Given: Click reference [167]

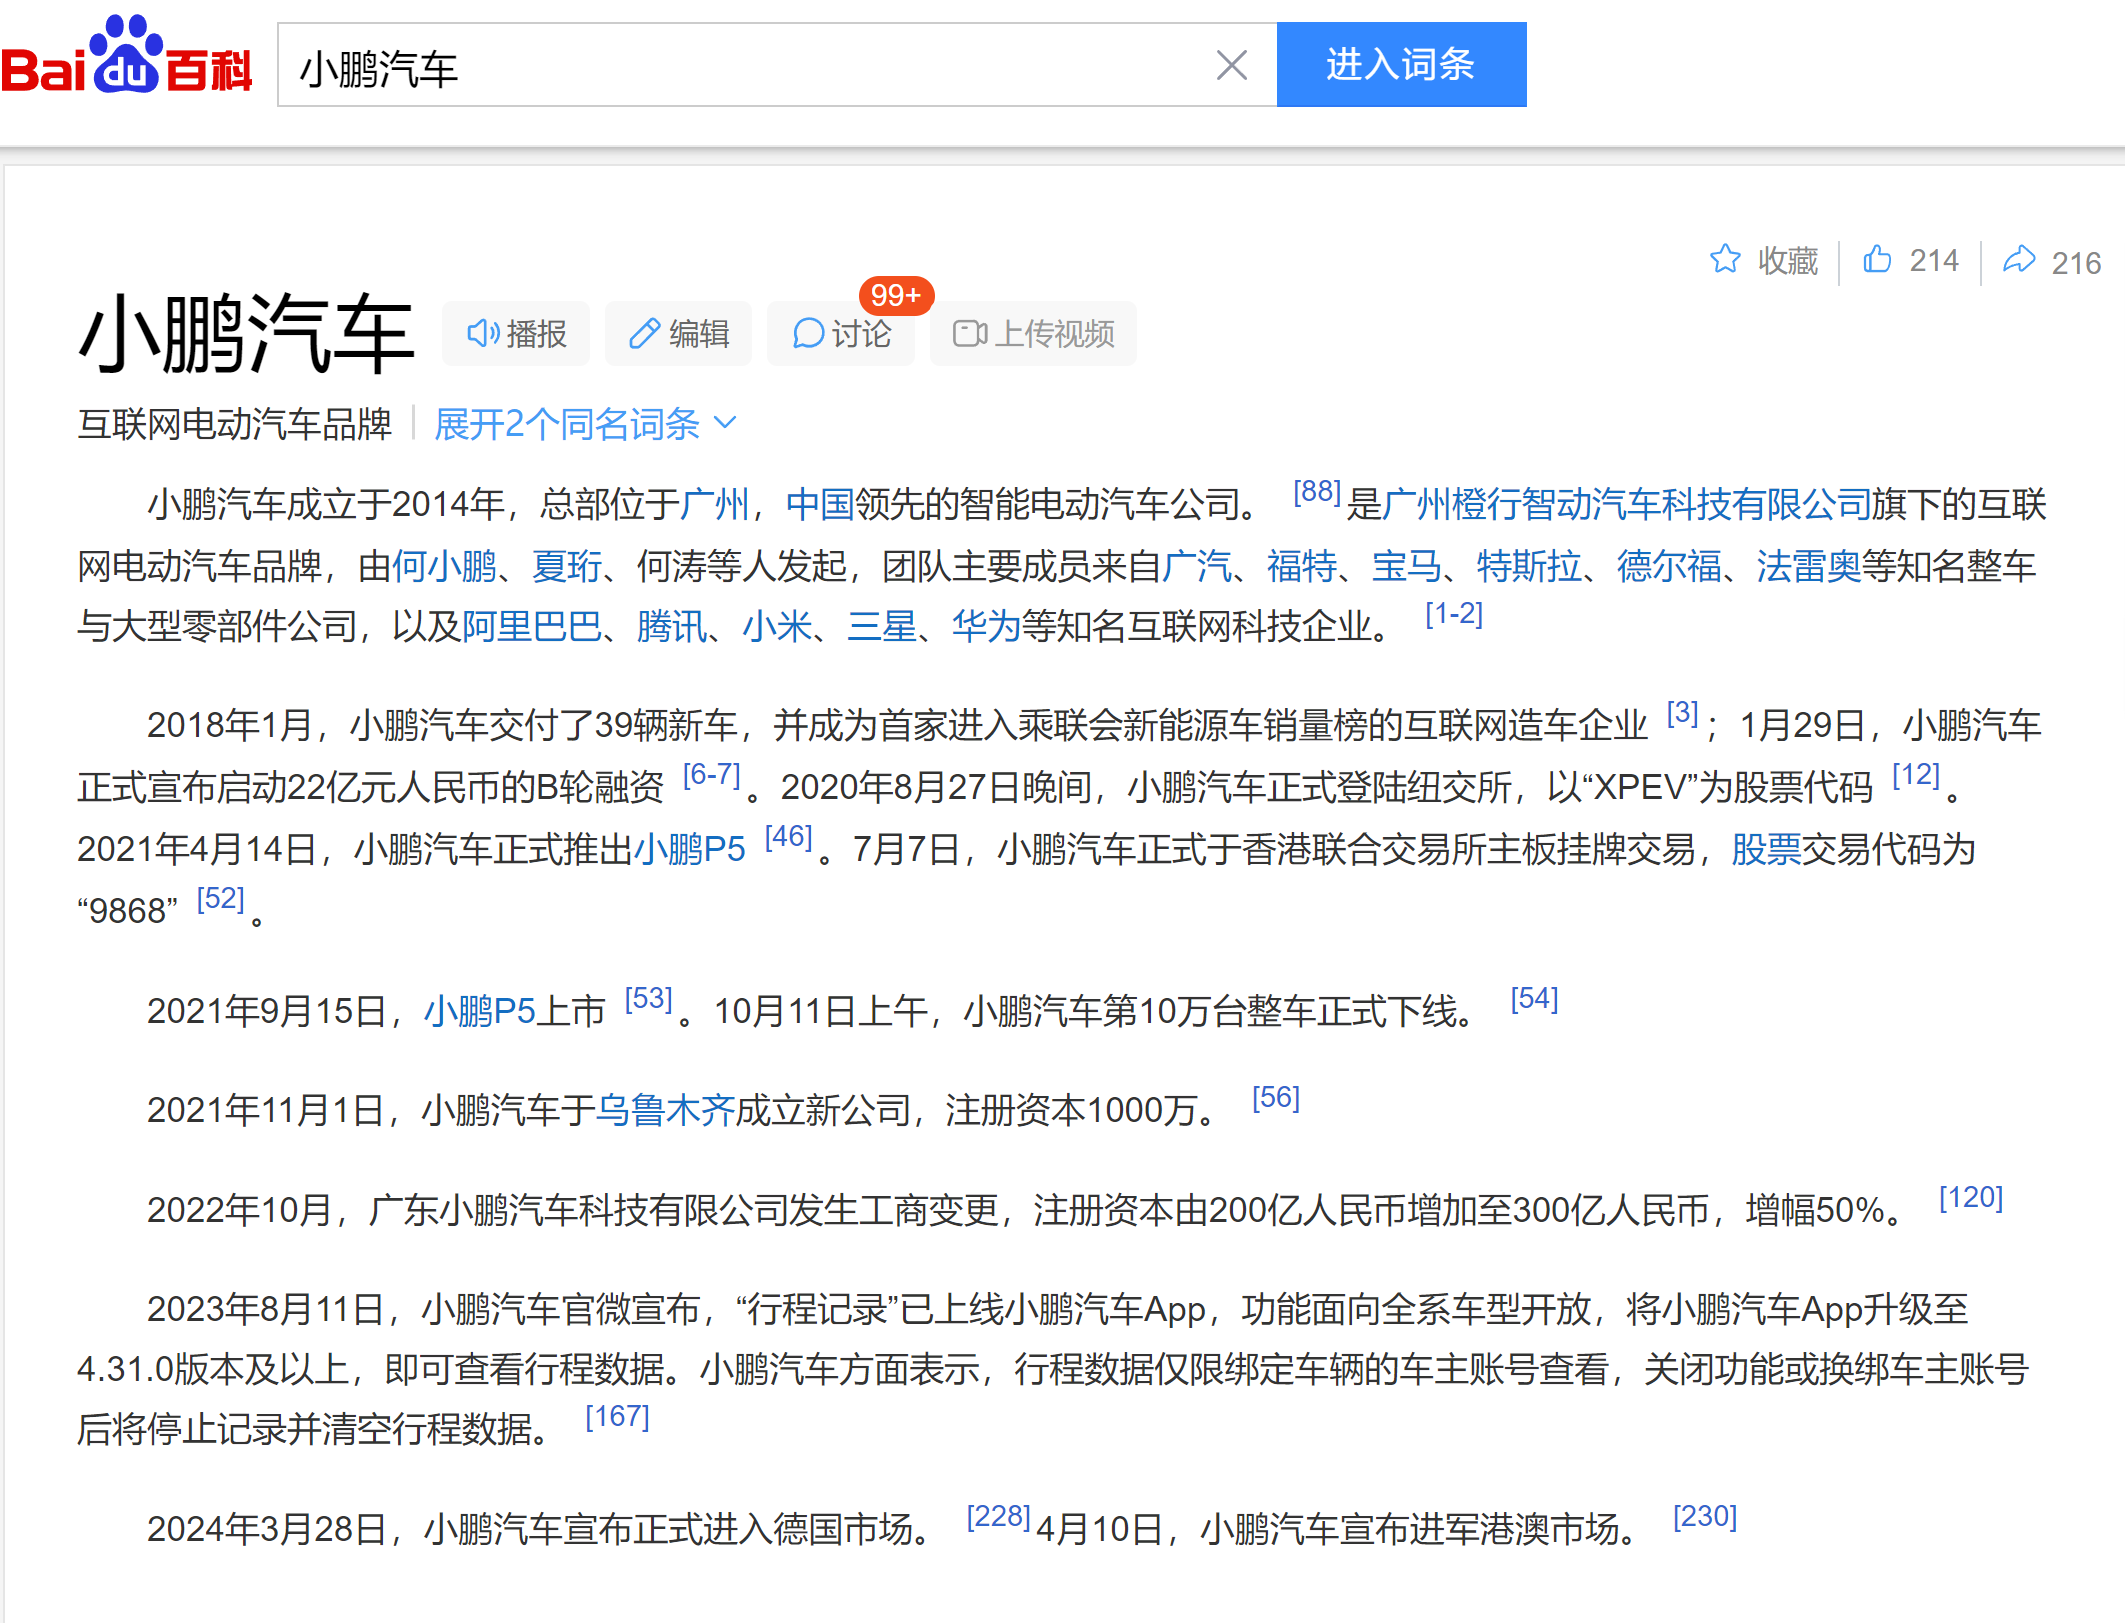Looking at the screenshot, I should tap(617, 1416).
